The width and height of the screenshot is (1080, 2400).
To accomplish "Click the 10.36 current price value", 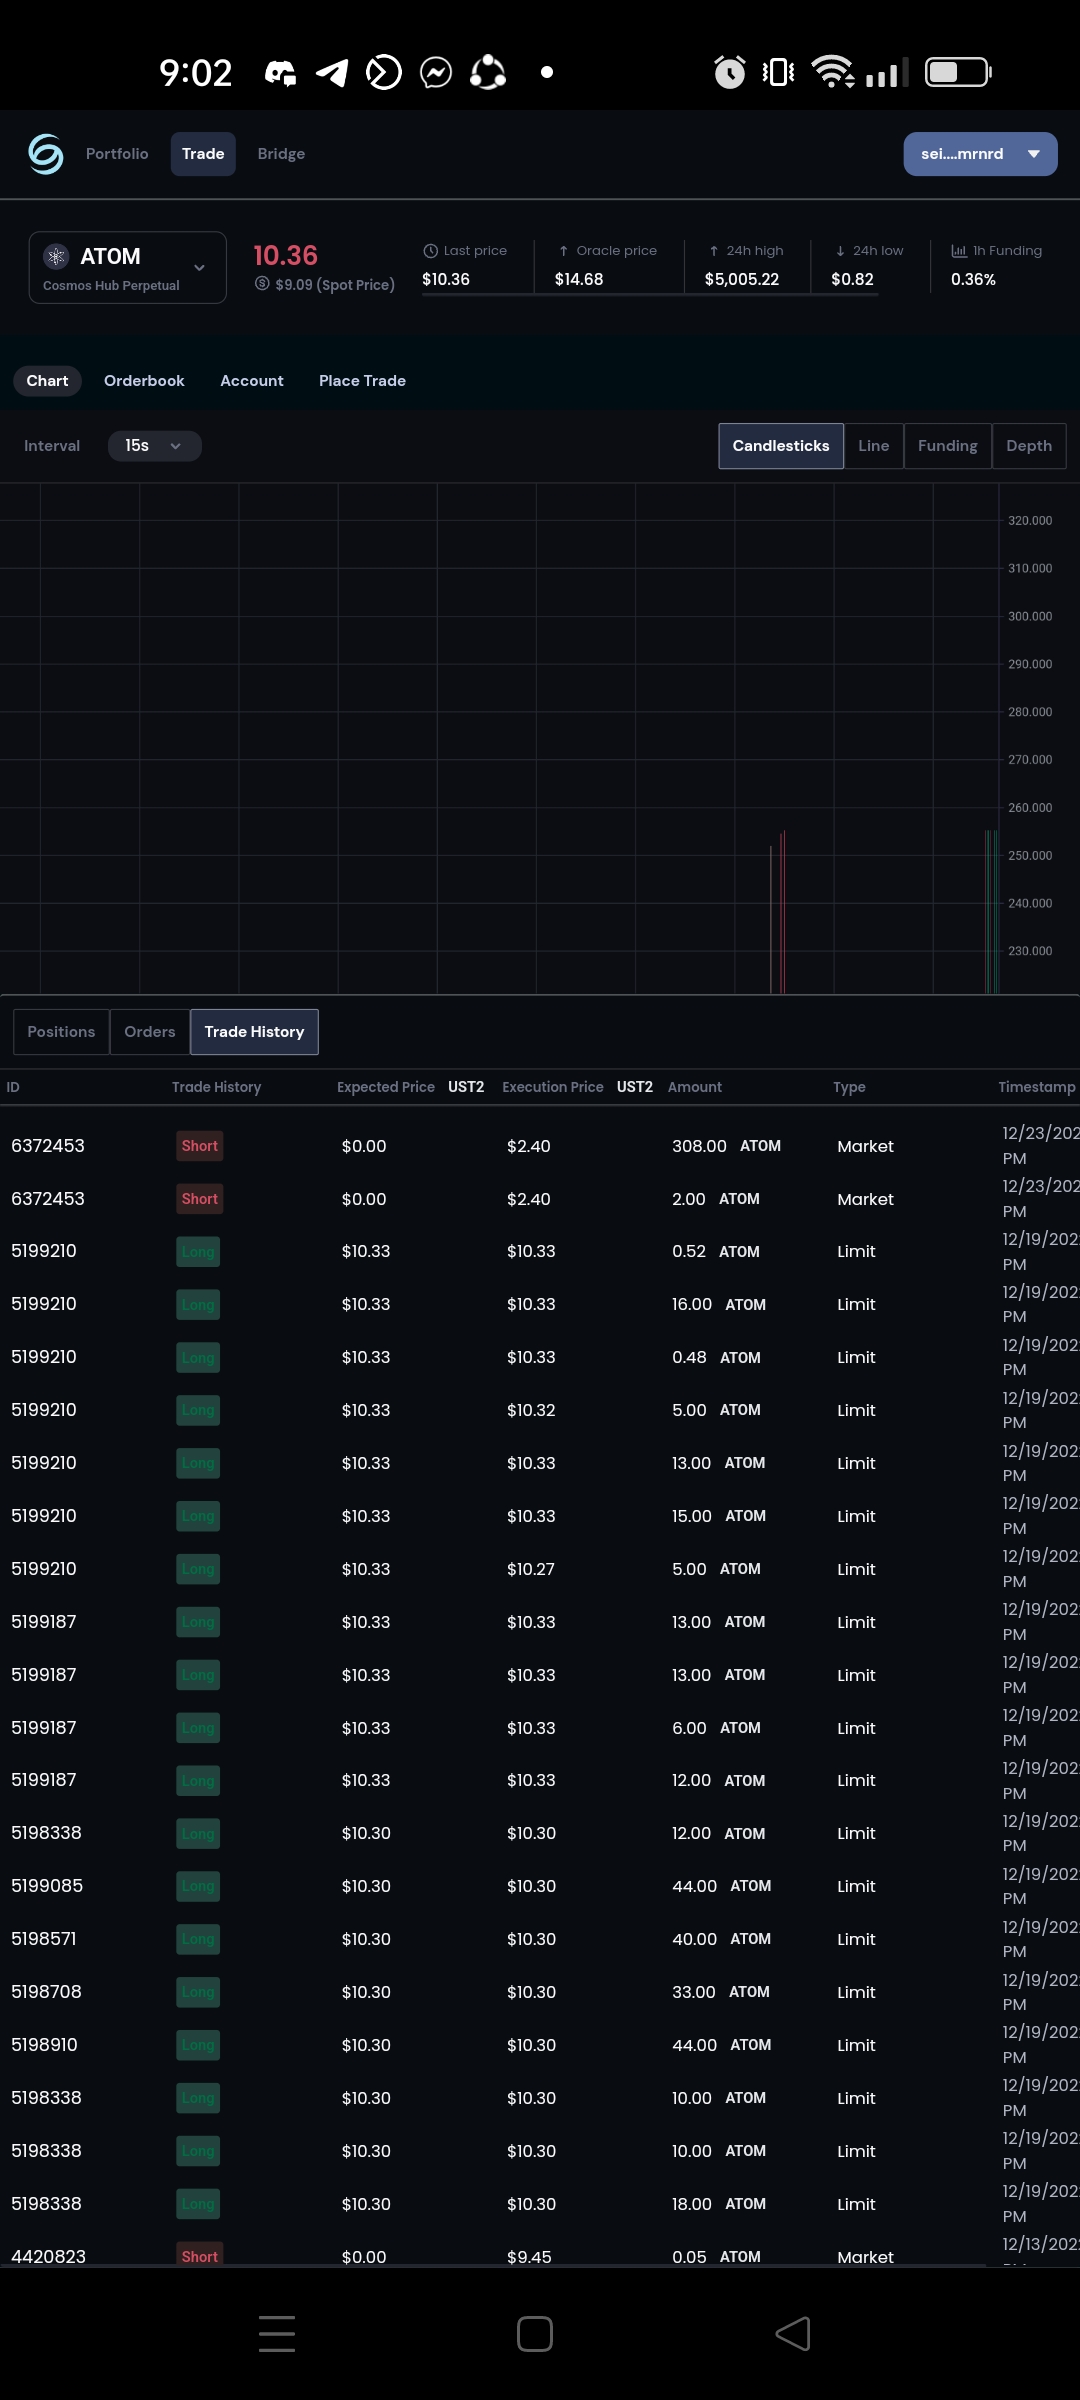I will pyautogui.click(x=285, y=256).
